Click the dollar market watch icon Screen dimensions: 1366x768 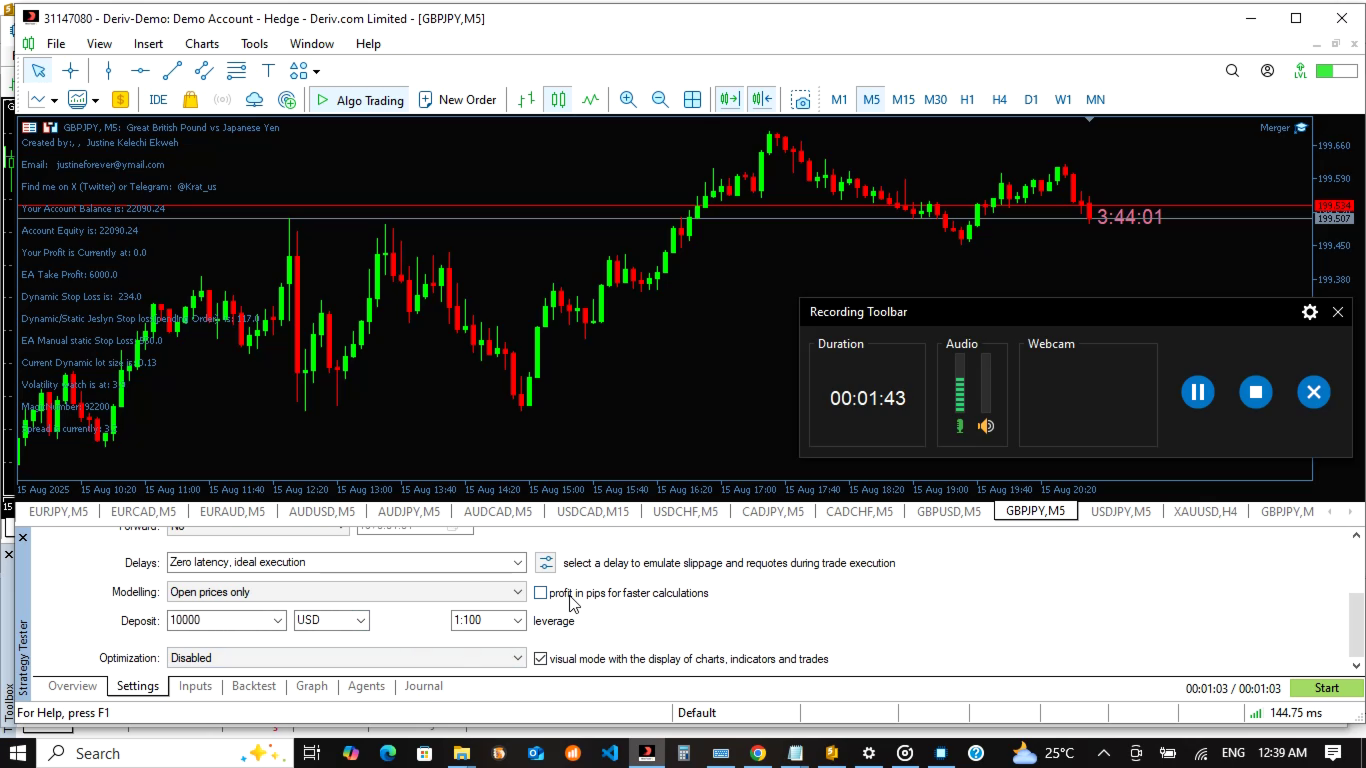(x=120, y=100)
